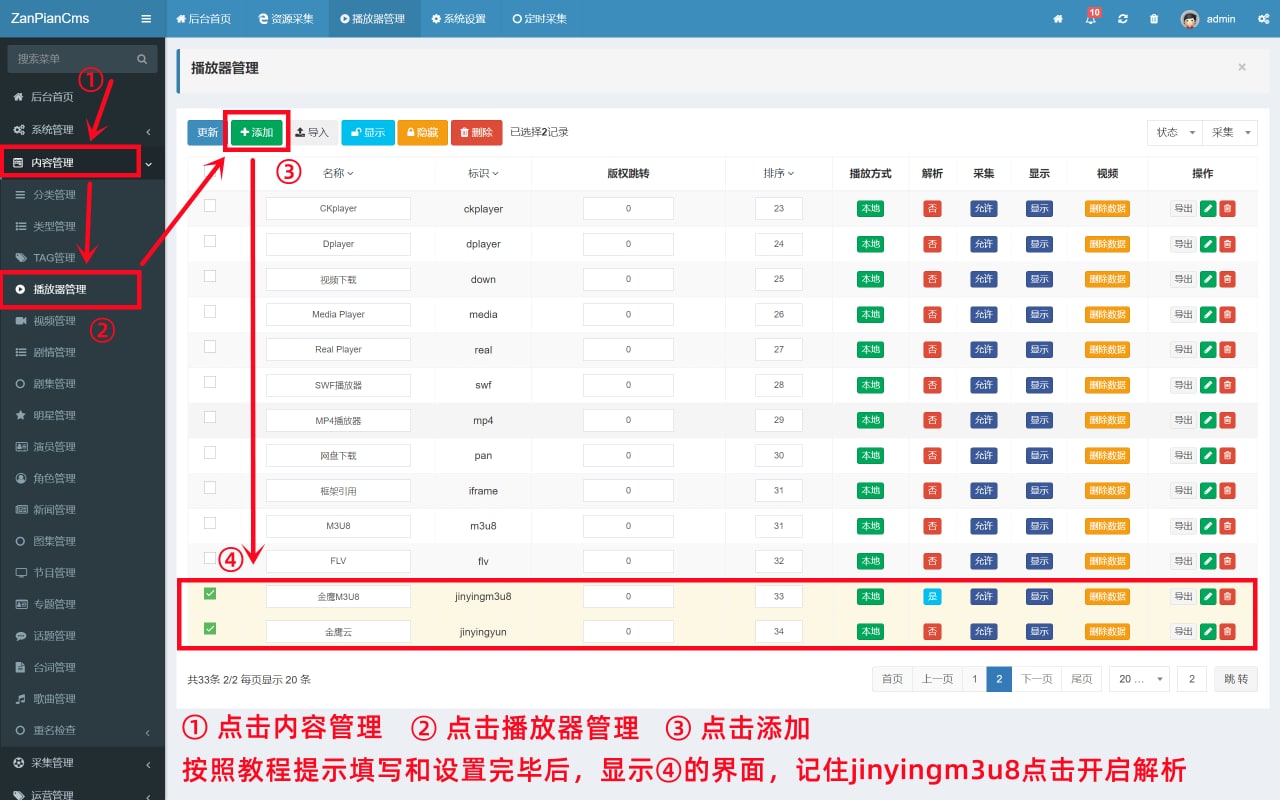Click the refresh icon in header
1280x800 pixels.
pos(1123,19)
